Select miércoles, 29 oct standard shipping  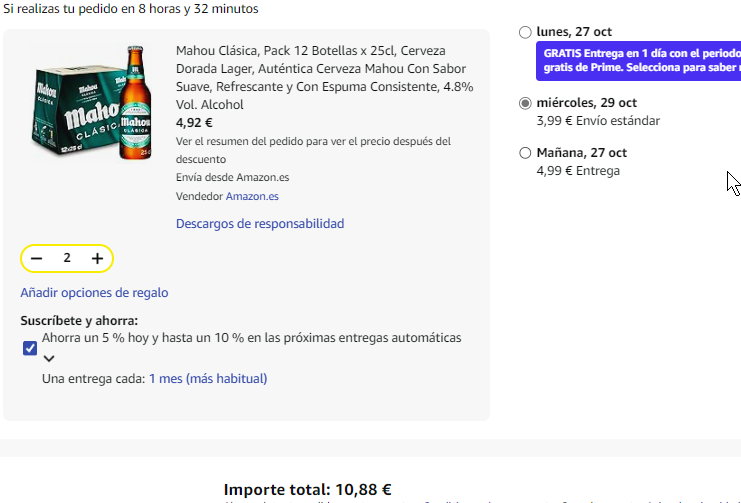click(x=525, y=103)
